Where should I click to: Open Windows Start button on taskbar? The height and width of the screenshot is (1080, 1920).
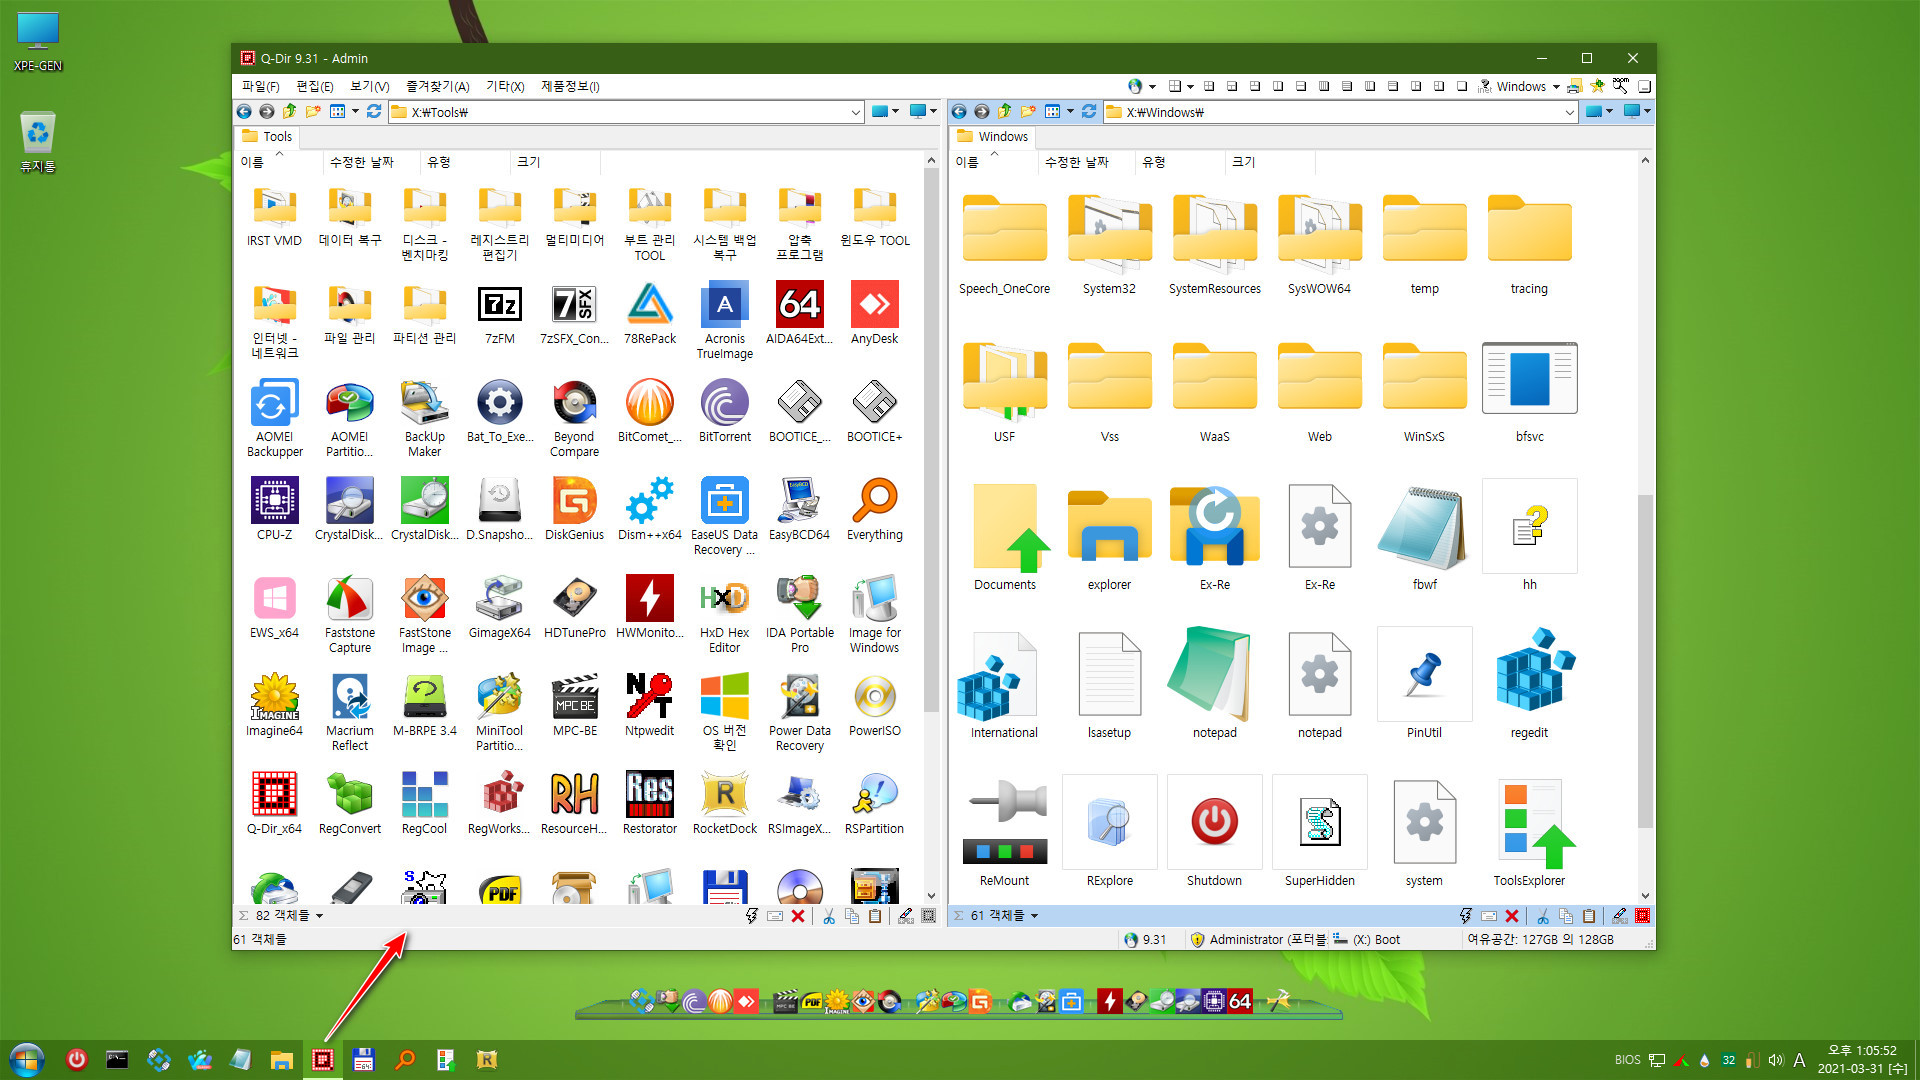click(27, 1059)
